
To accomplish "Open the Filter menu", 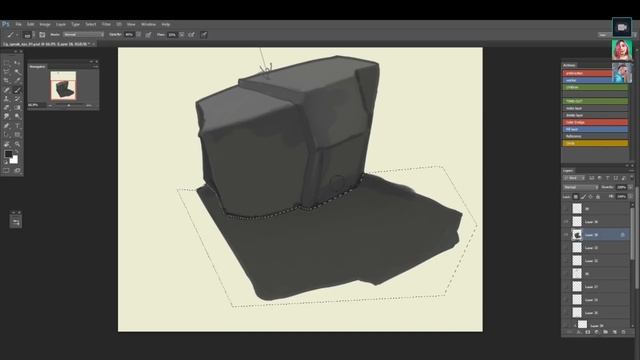I will point(106,24).
